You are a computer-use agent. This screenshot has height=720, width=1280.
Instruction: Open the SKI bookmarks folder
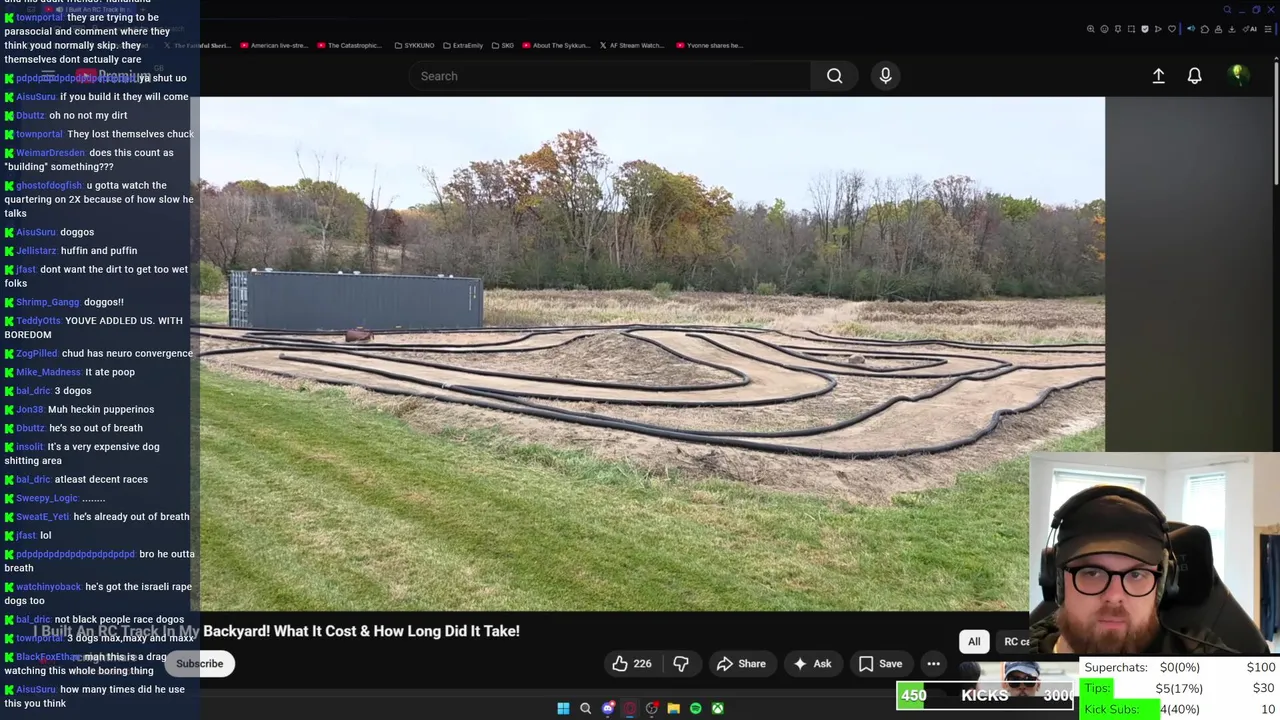(502, 45)
